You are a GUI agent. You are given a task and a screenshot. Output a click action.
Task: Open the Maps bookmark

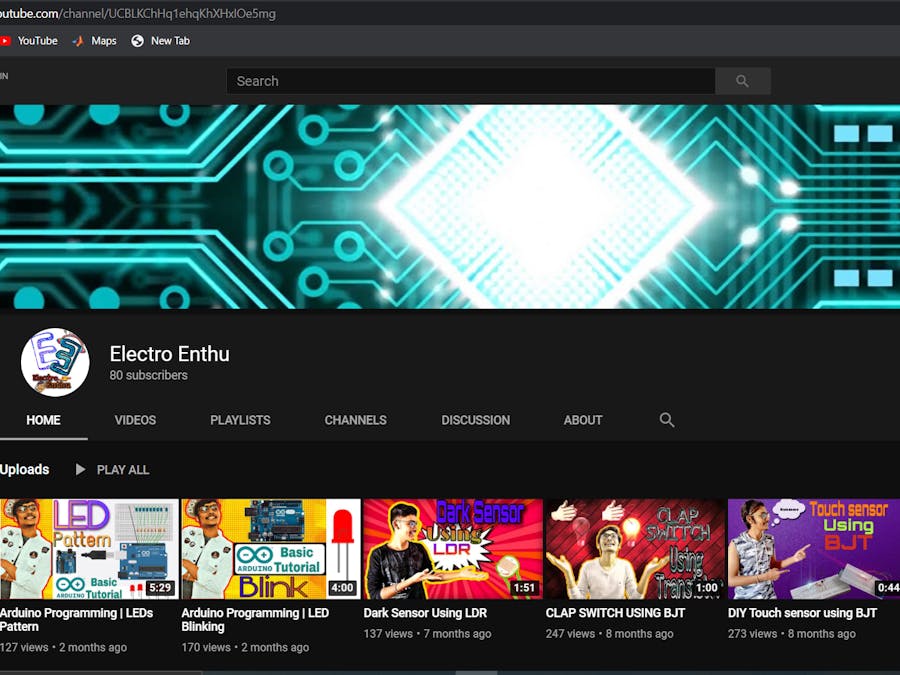(x=95, y=41)
